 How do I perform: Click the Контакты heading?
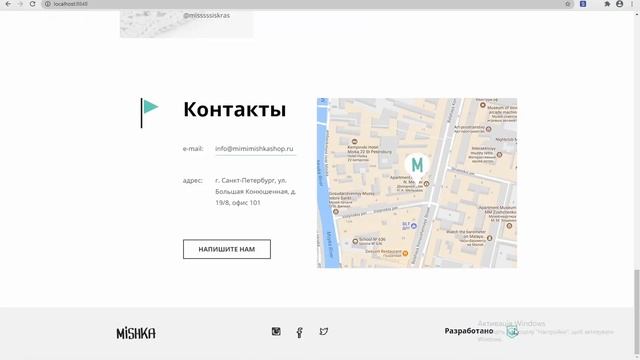[235, 109]
